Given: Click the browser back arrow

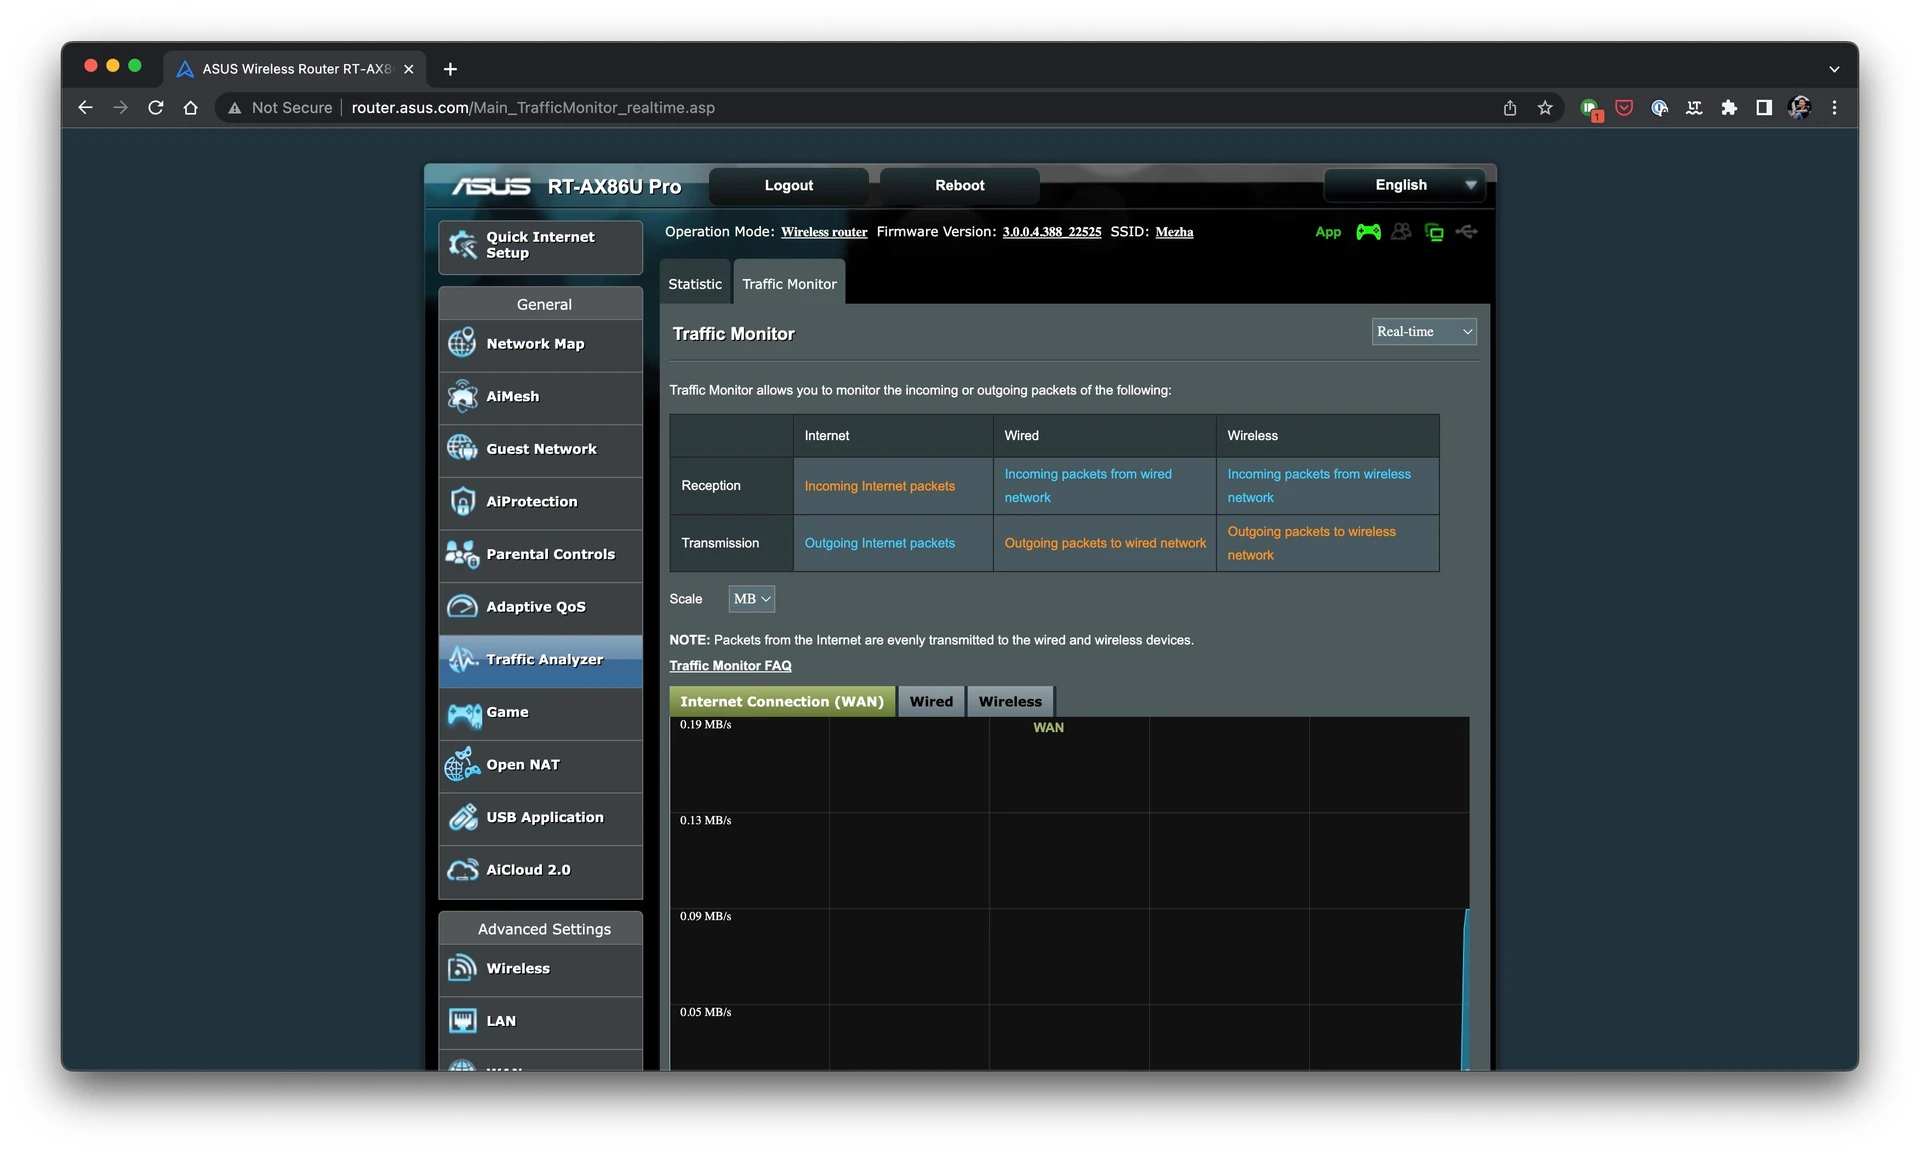Looking at the screenshot, I should pyautogui.click(x=85, y=108).
